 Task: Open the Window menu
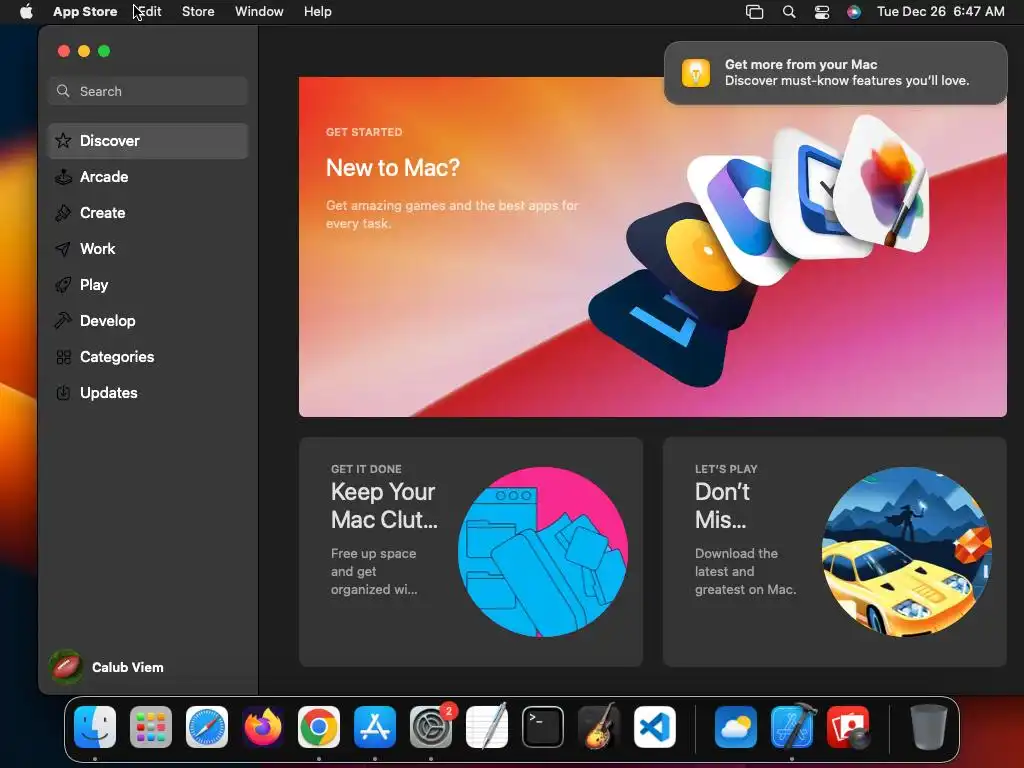(x=259, y=12)
